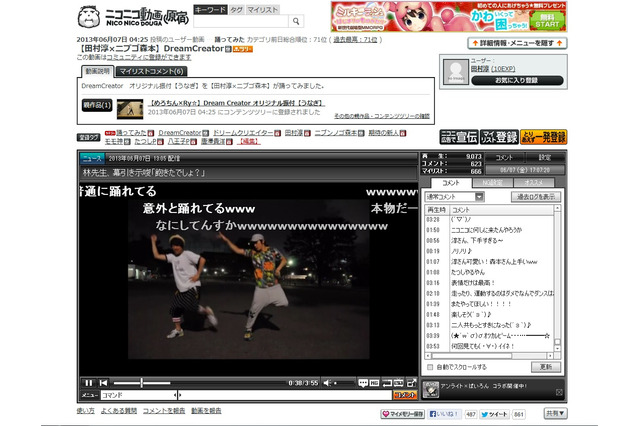
Task: Click the dictionary icon beside the video title
Action: tap(228, 49)
